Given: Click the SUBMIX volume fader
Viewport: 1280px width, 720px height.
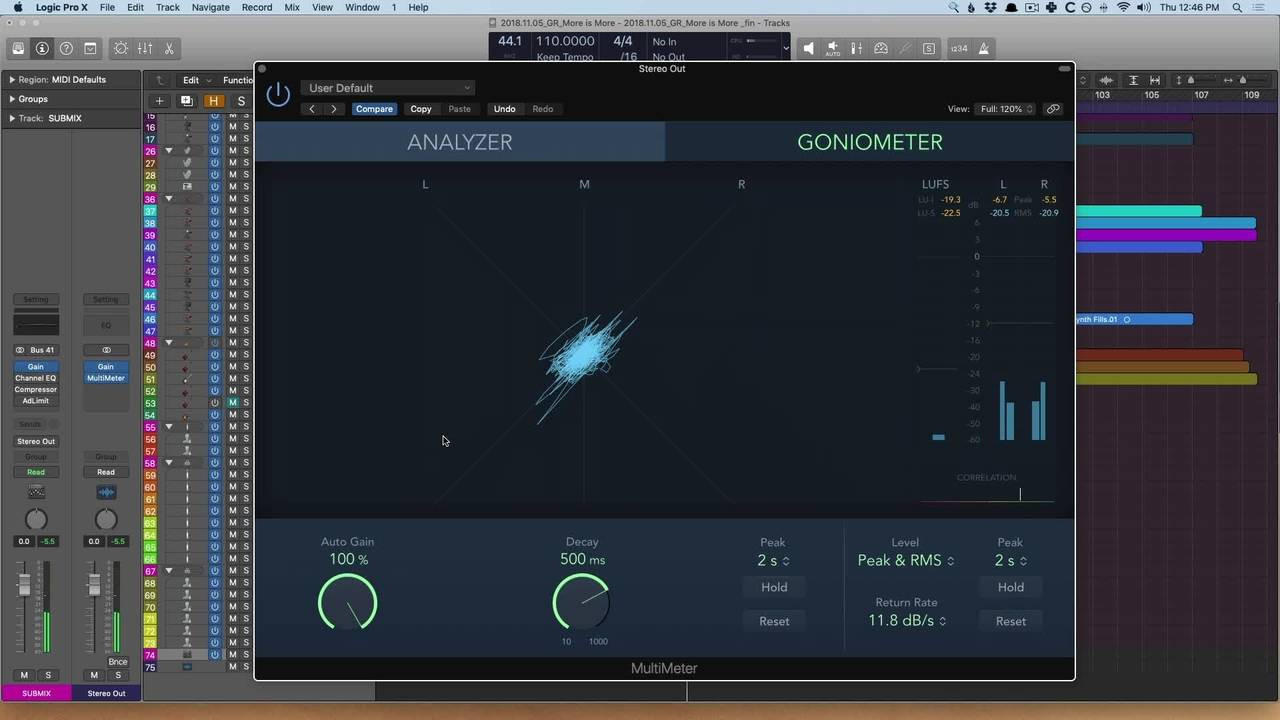Looking at the screenshot, I should coord(24,586).
